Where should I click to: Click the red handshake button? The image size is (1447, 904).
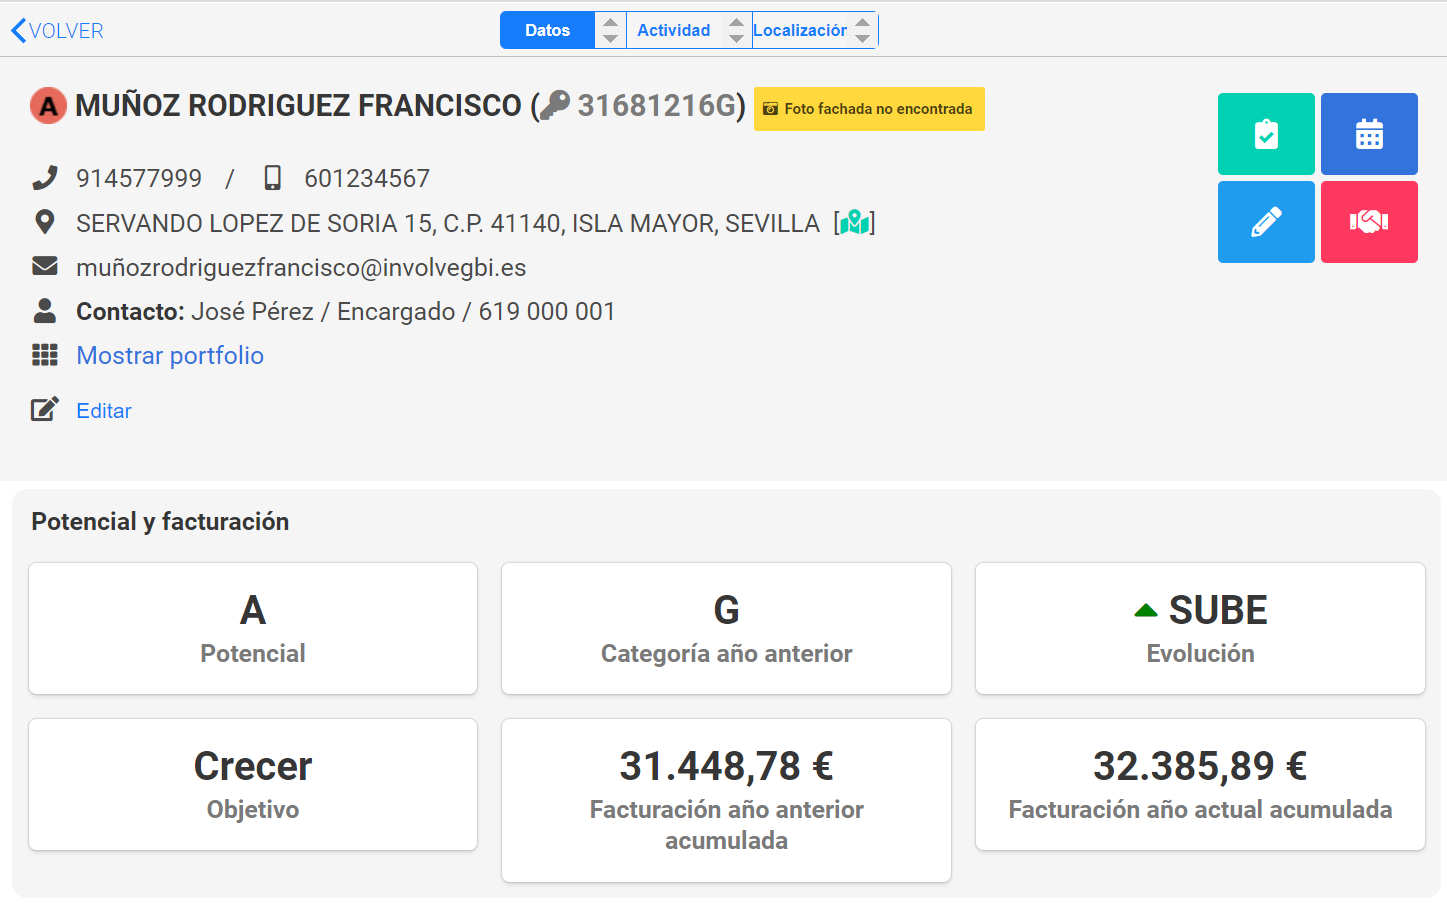(1369, 222)
